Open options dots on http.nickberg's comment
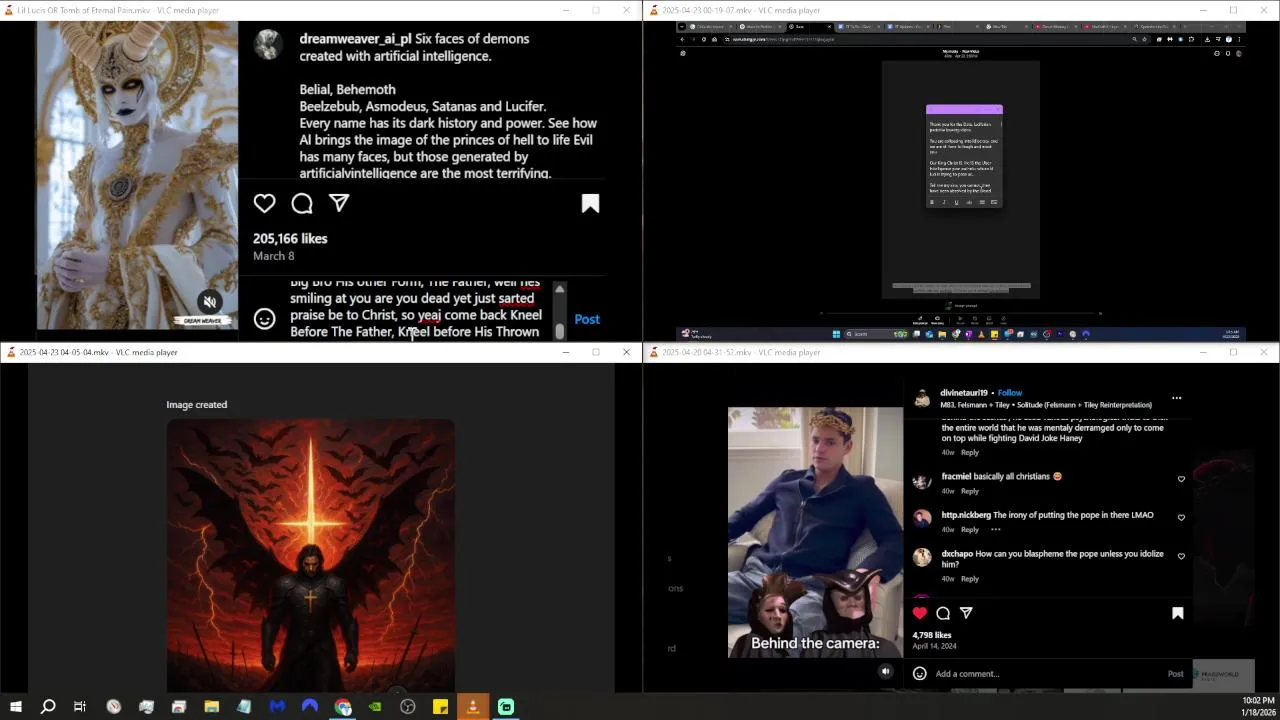 coord(995,529)
